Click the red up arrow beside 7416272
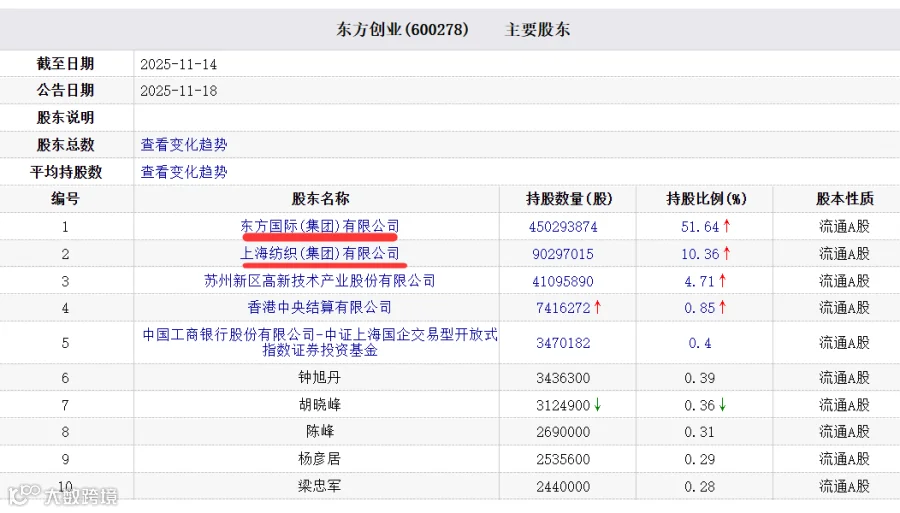Viewport: 900px width, 513px height. (x=598, y=308)
